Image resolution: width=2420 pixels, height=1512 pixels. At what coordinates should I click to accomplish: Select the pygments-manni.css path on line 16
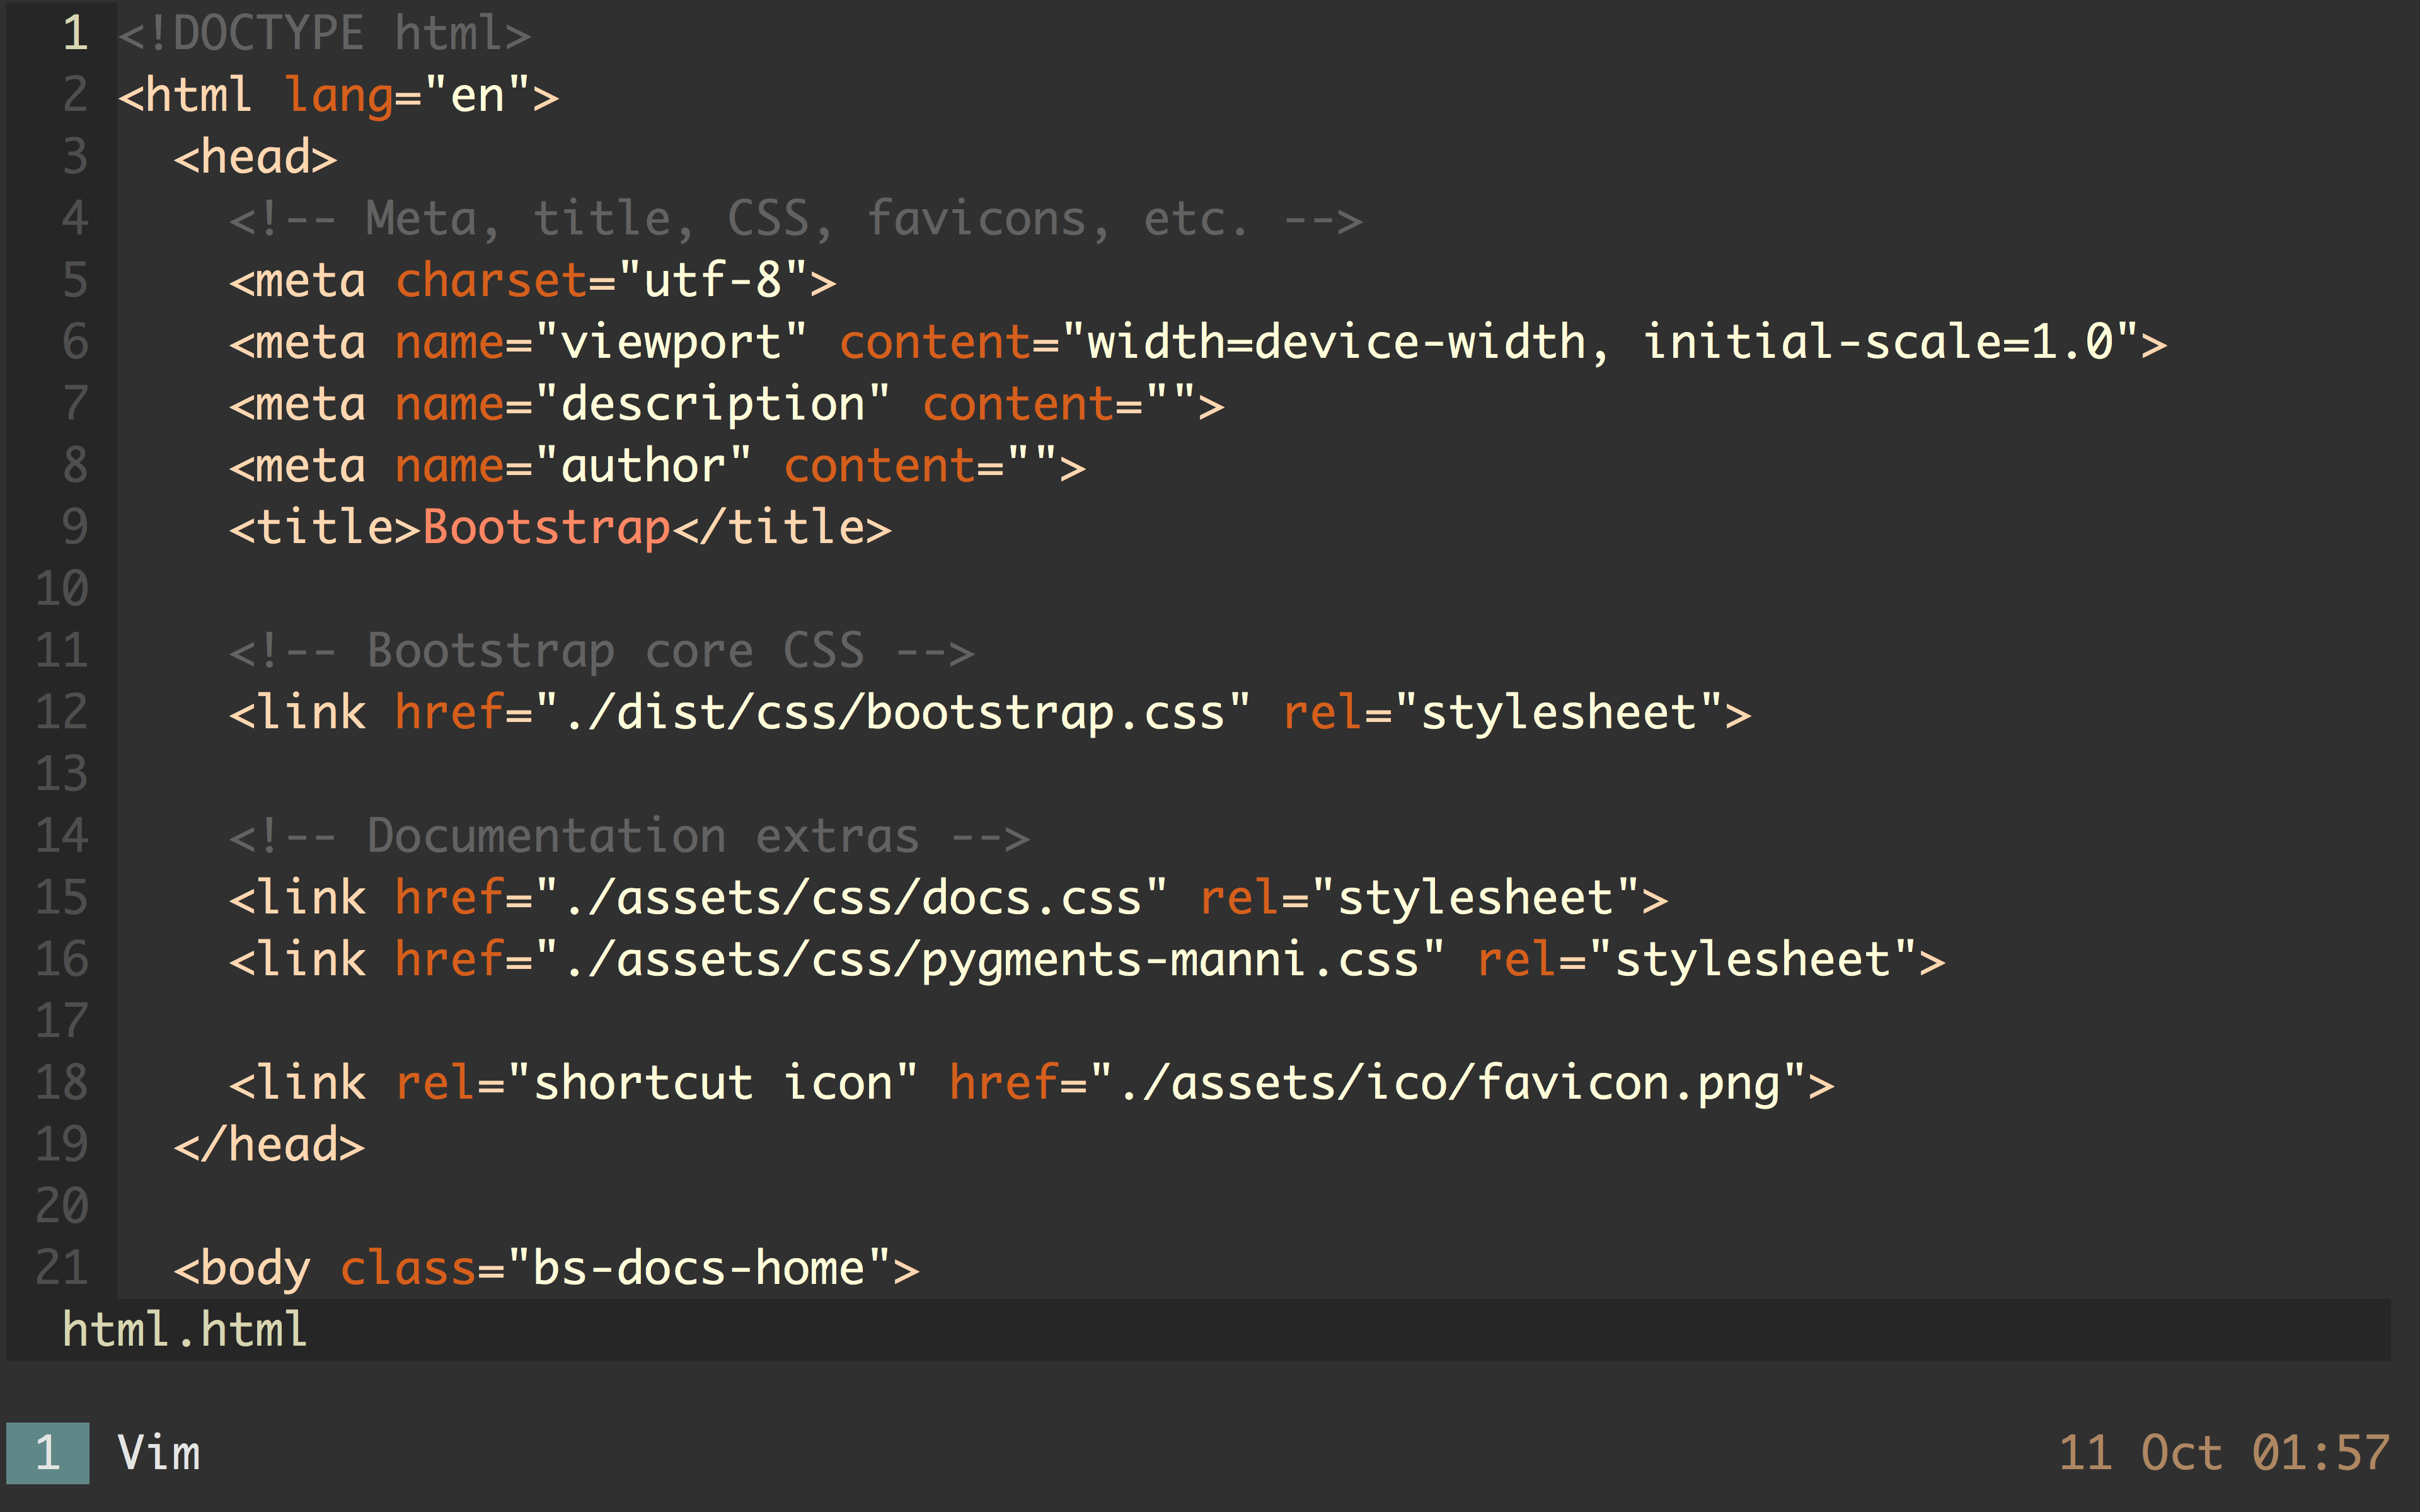tap(990, 959)
